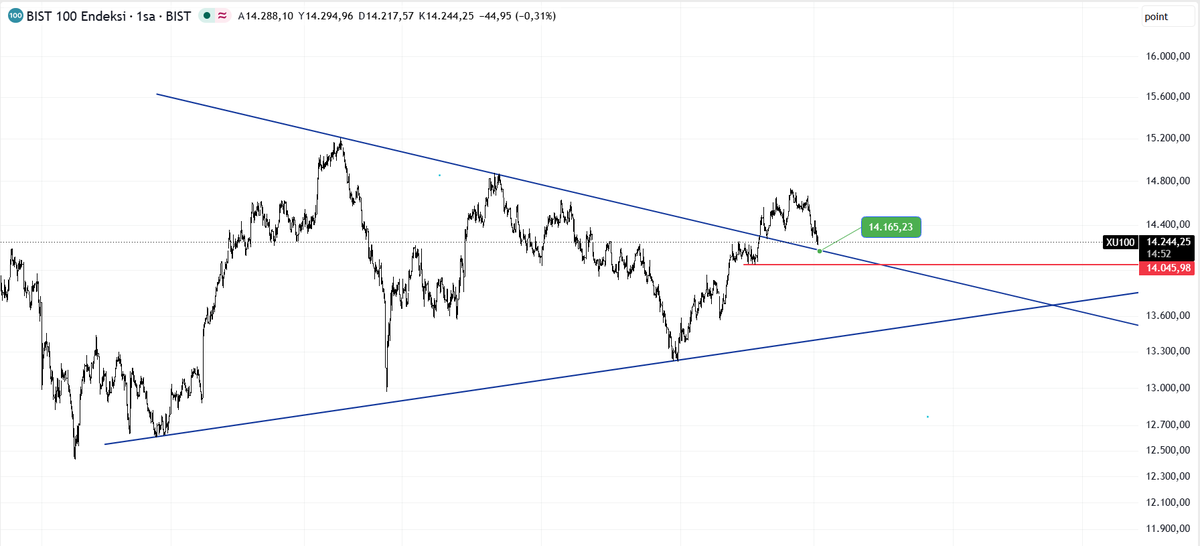This screenshot has width=1200, height=546.
Task: Click the 12.100,00 price axis value
Action: (x=1167, y=503)
